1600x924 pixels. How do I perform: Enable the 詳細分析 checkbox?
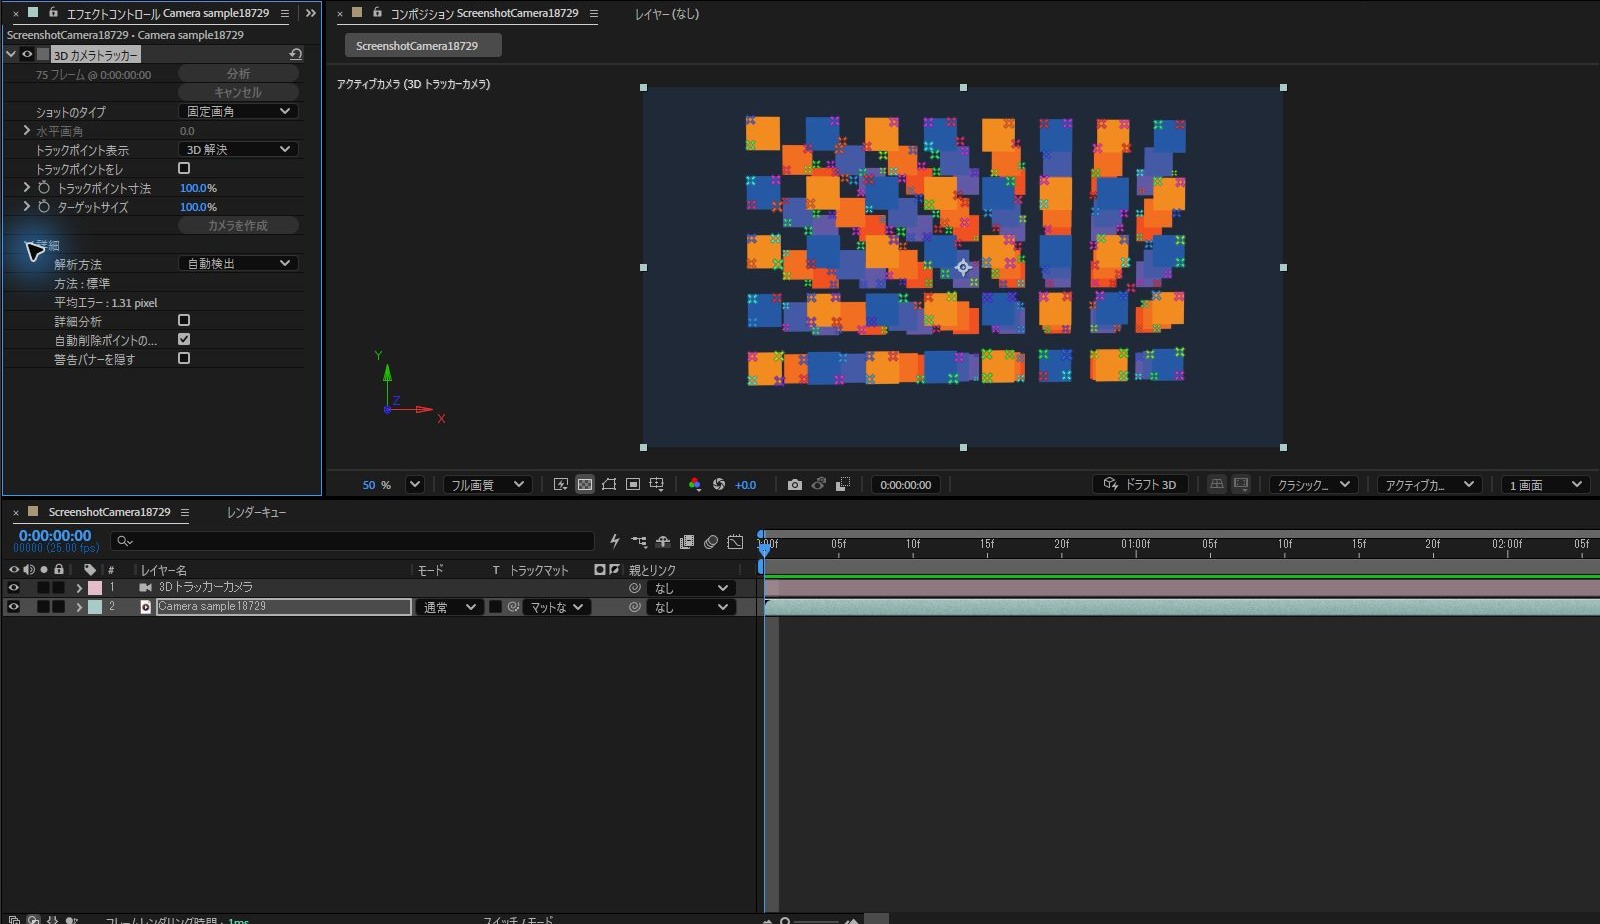point(184,320)
